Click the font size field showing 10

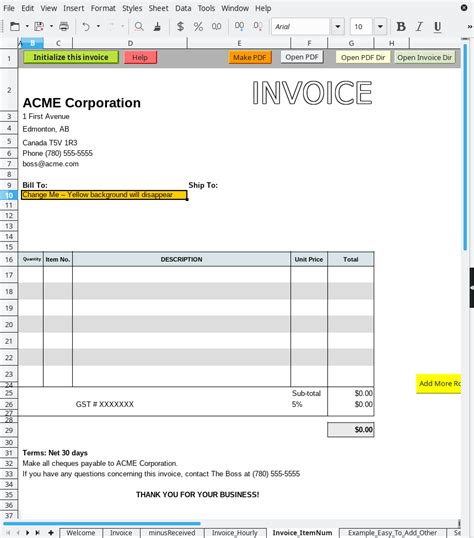pos(361,26)
